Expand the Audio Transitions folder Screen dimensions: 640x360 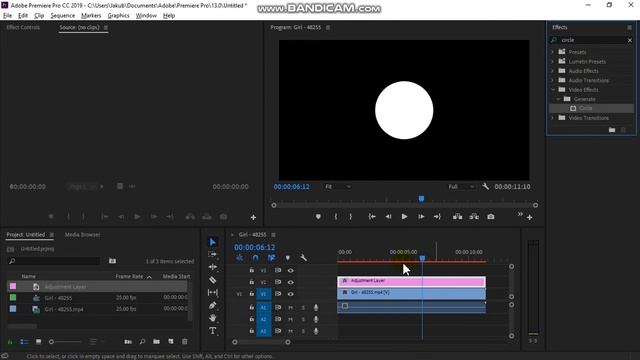tap(553, 80)
